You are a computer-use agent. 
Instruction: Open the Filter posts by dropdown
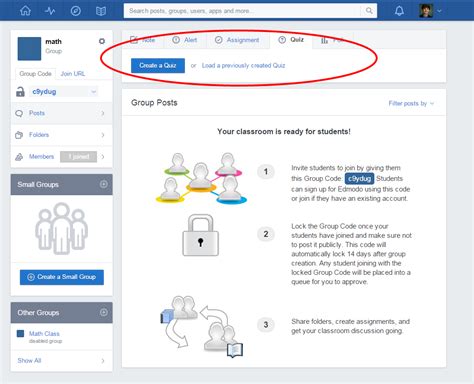click(x=411, y=103)
